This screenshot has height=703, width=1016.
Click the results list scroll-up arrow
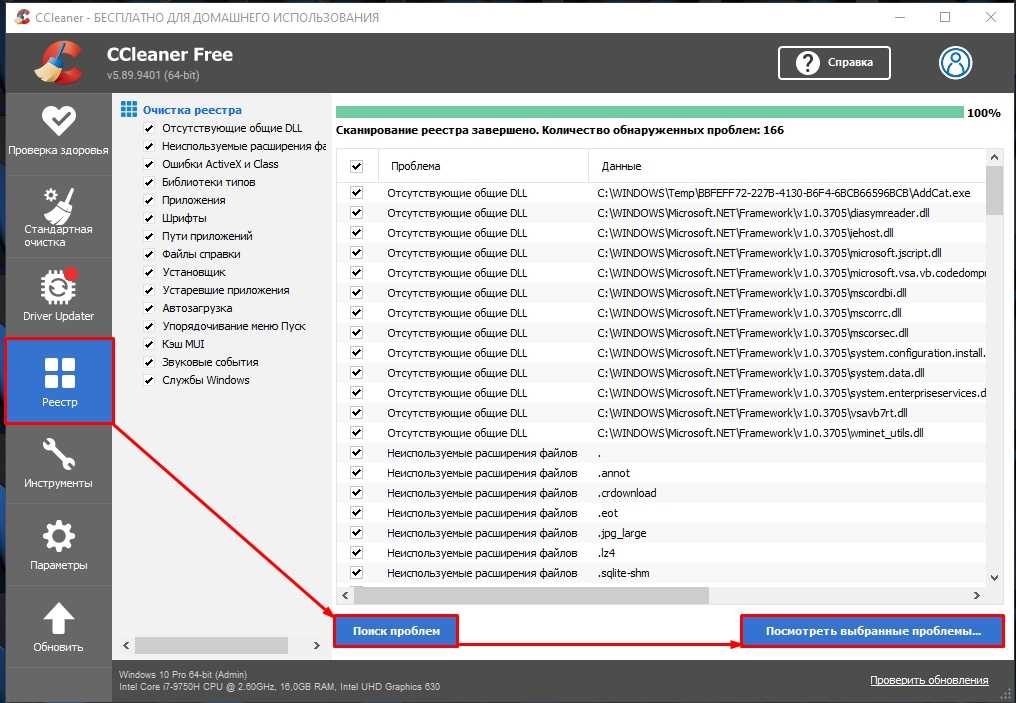[x=994, y=157]
